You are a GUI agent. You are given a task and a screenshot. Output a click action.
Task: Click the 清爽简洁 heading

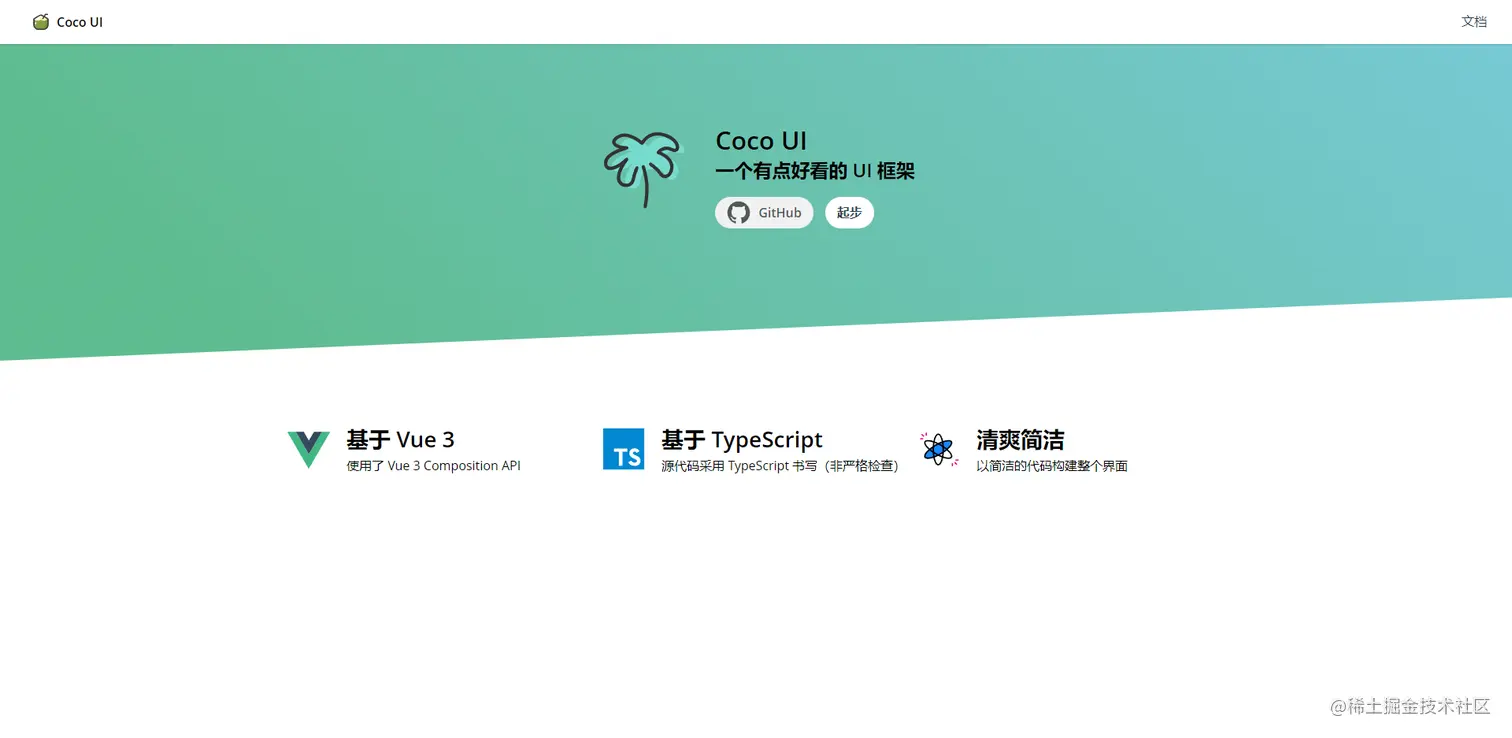tap(1020, 440)
